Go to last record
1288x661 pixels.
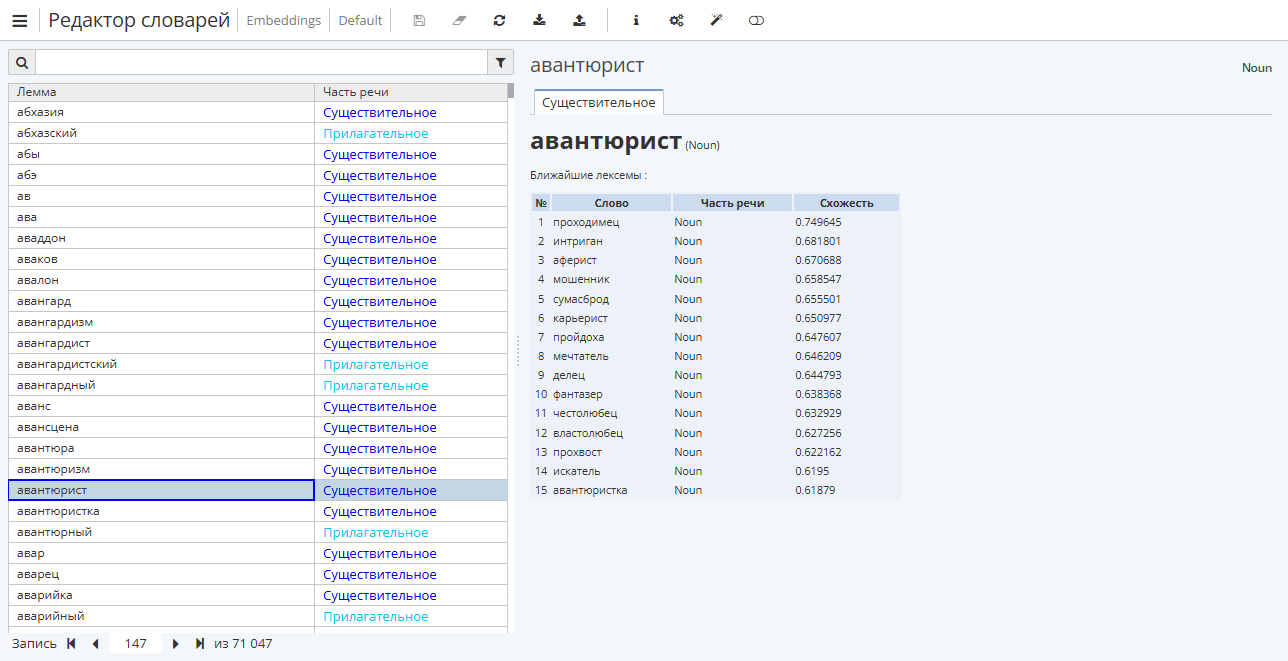coord(200,644)
